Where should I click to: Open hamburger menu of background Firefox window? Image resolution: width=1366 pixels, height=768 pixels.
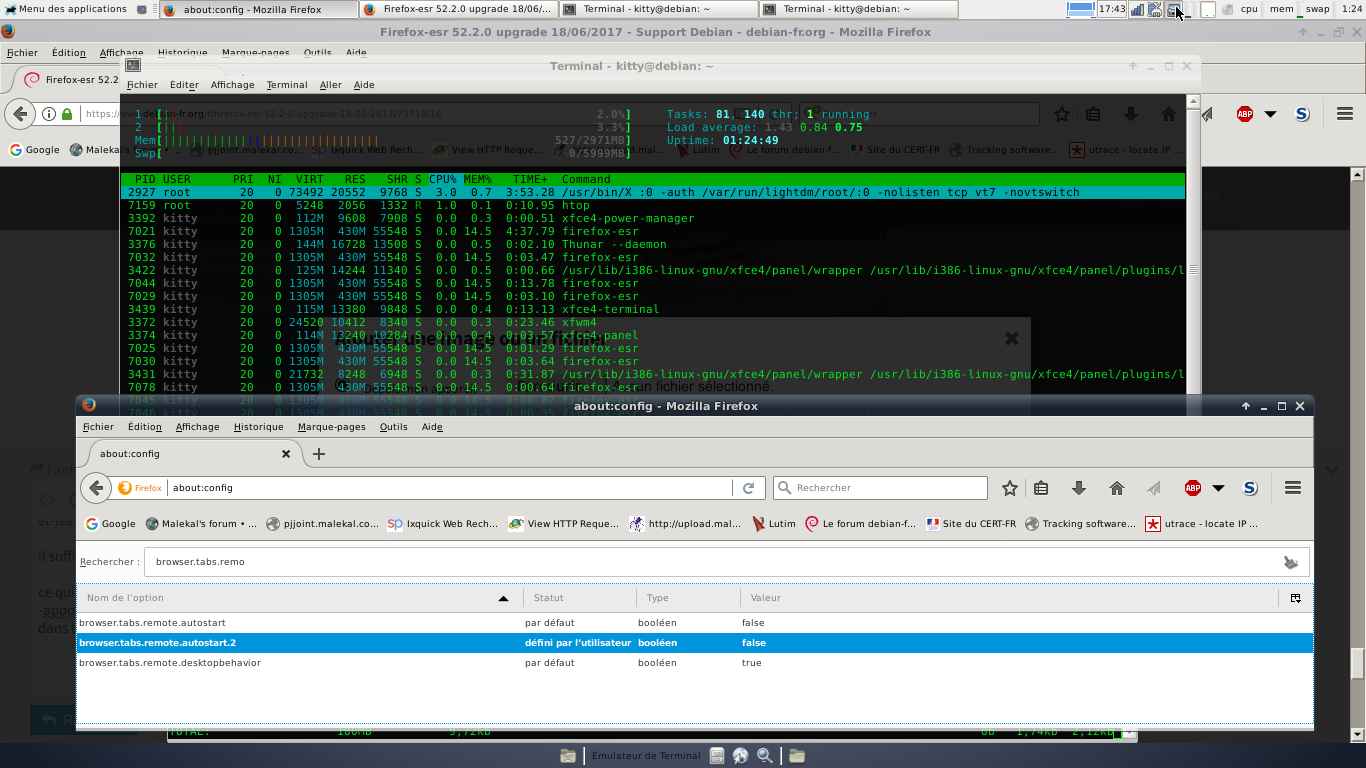pyautogui.click(x=1345, y=114)
